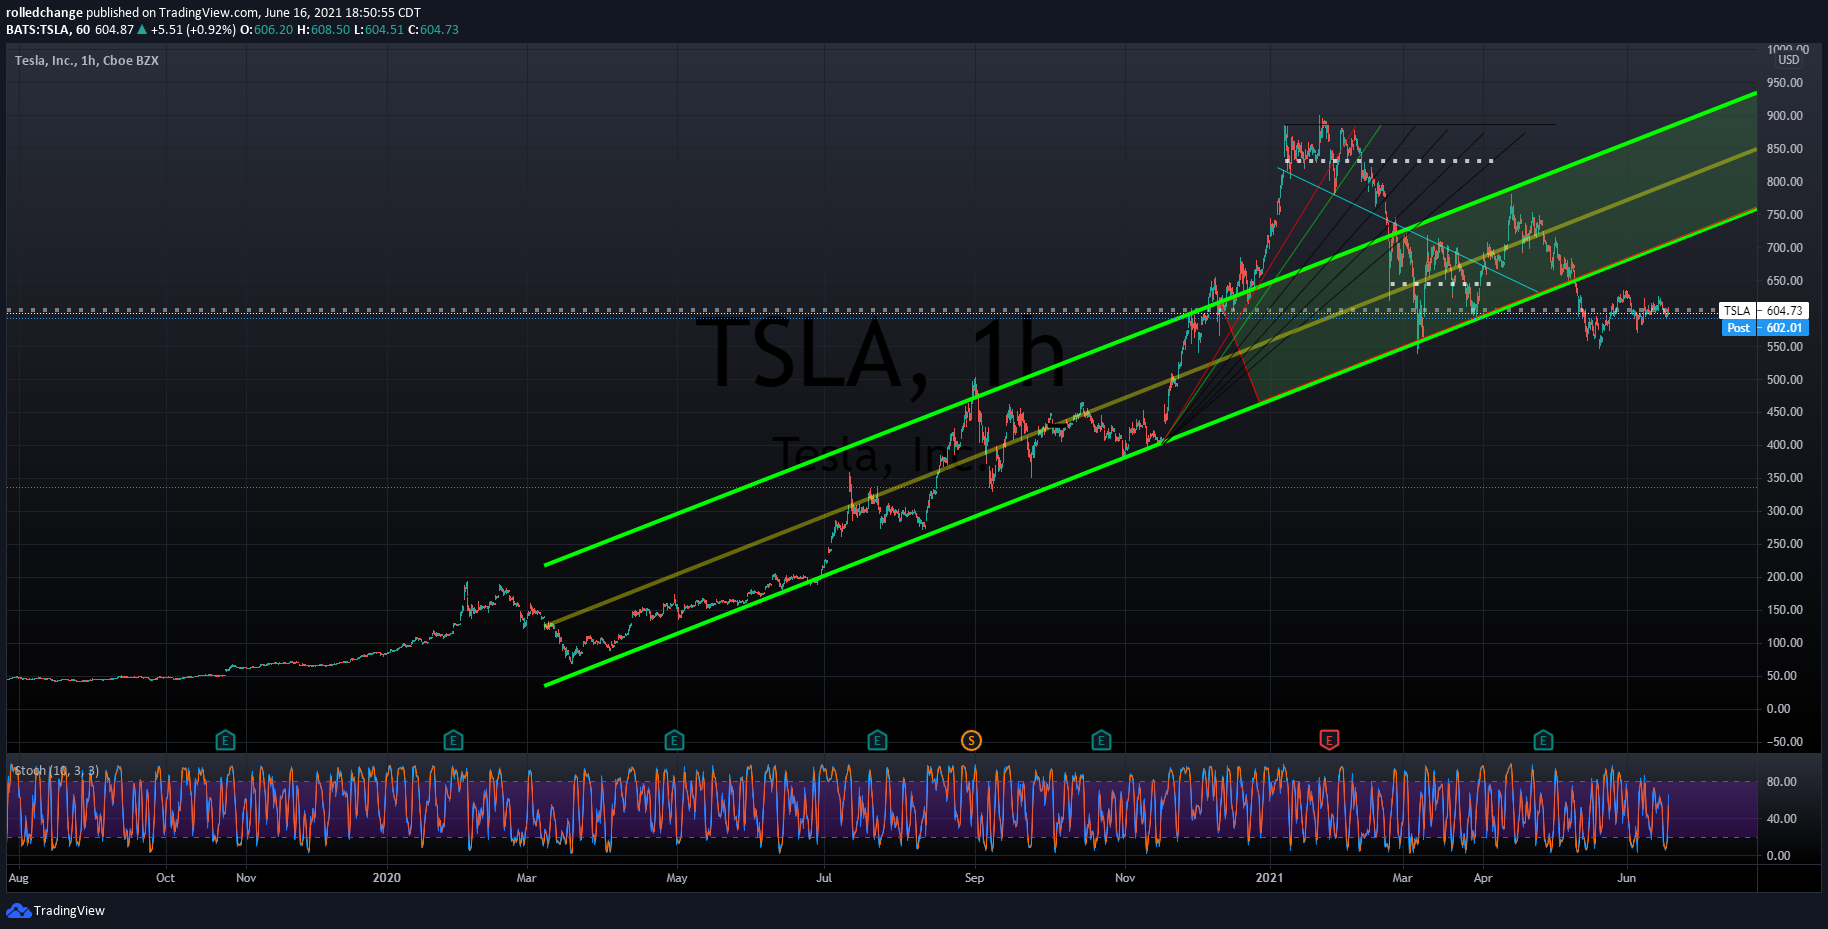1828x929 pixels.
Task: Click the earnings E marker between Oct and Nov 2019
Action: click(x=225, y=740)
